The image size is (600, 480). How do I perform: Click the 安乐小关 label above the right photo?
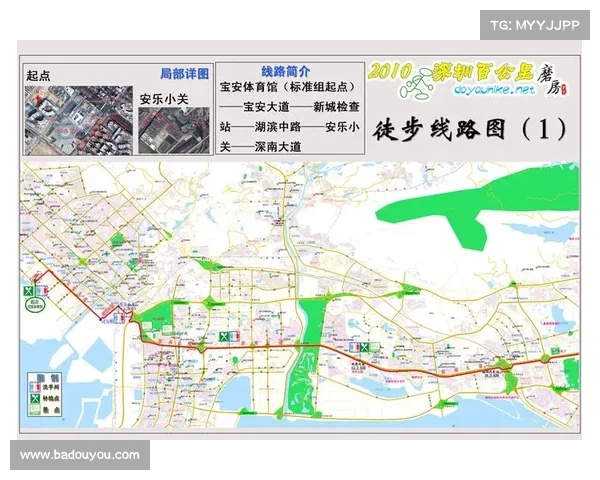164,100
